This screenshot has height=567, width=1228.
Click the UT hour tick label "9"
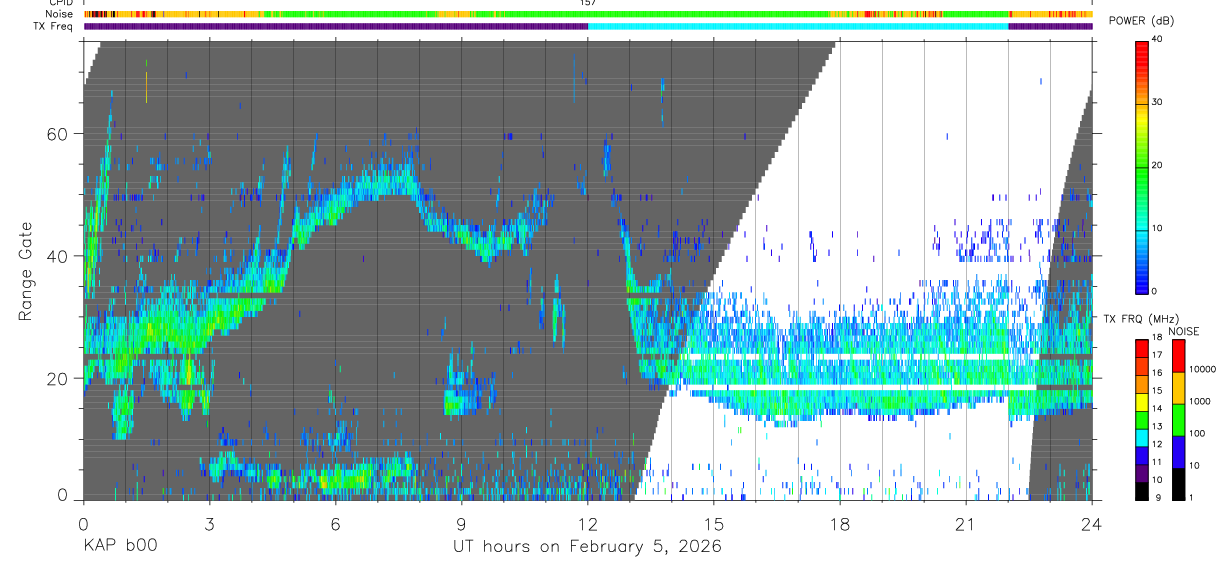(x=461, y=524)
